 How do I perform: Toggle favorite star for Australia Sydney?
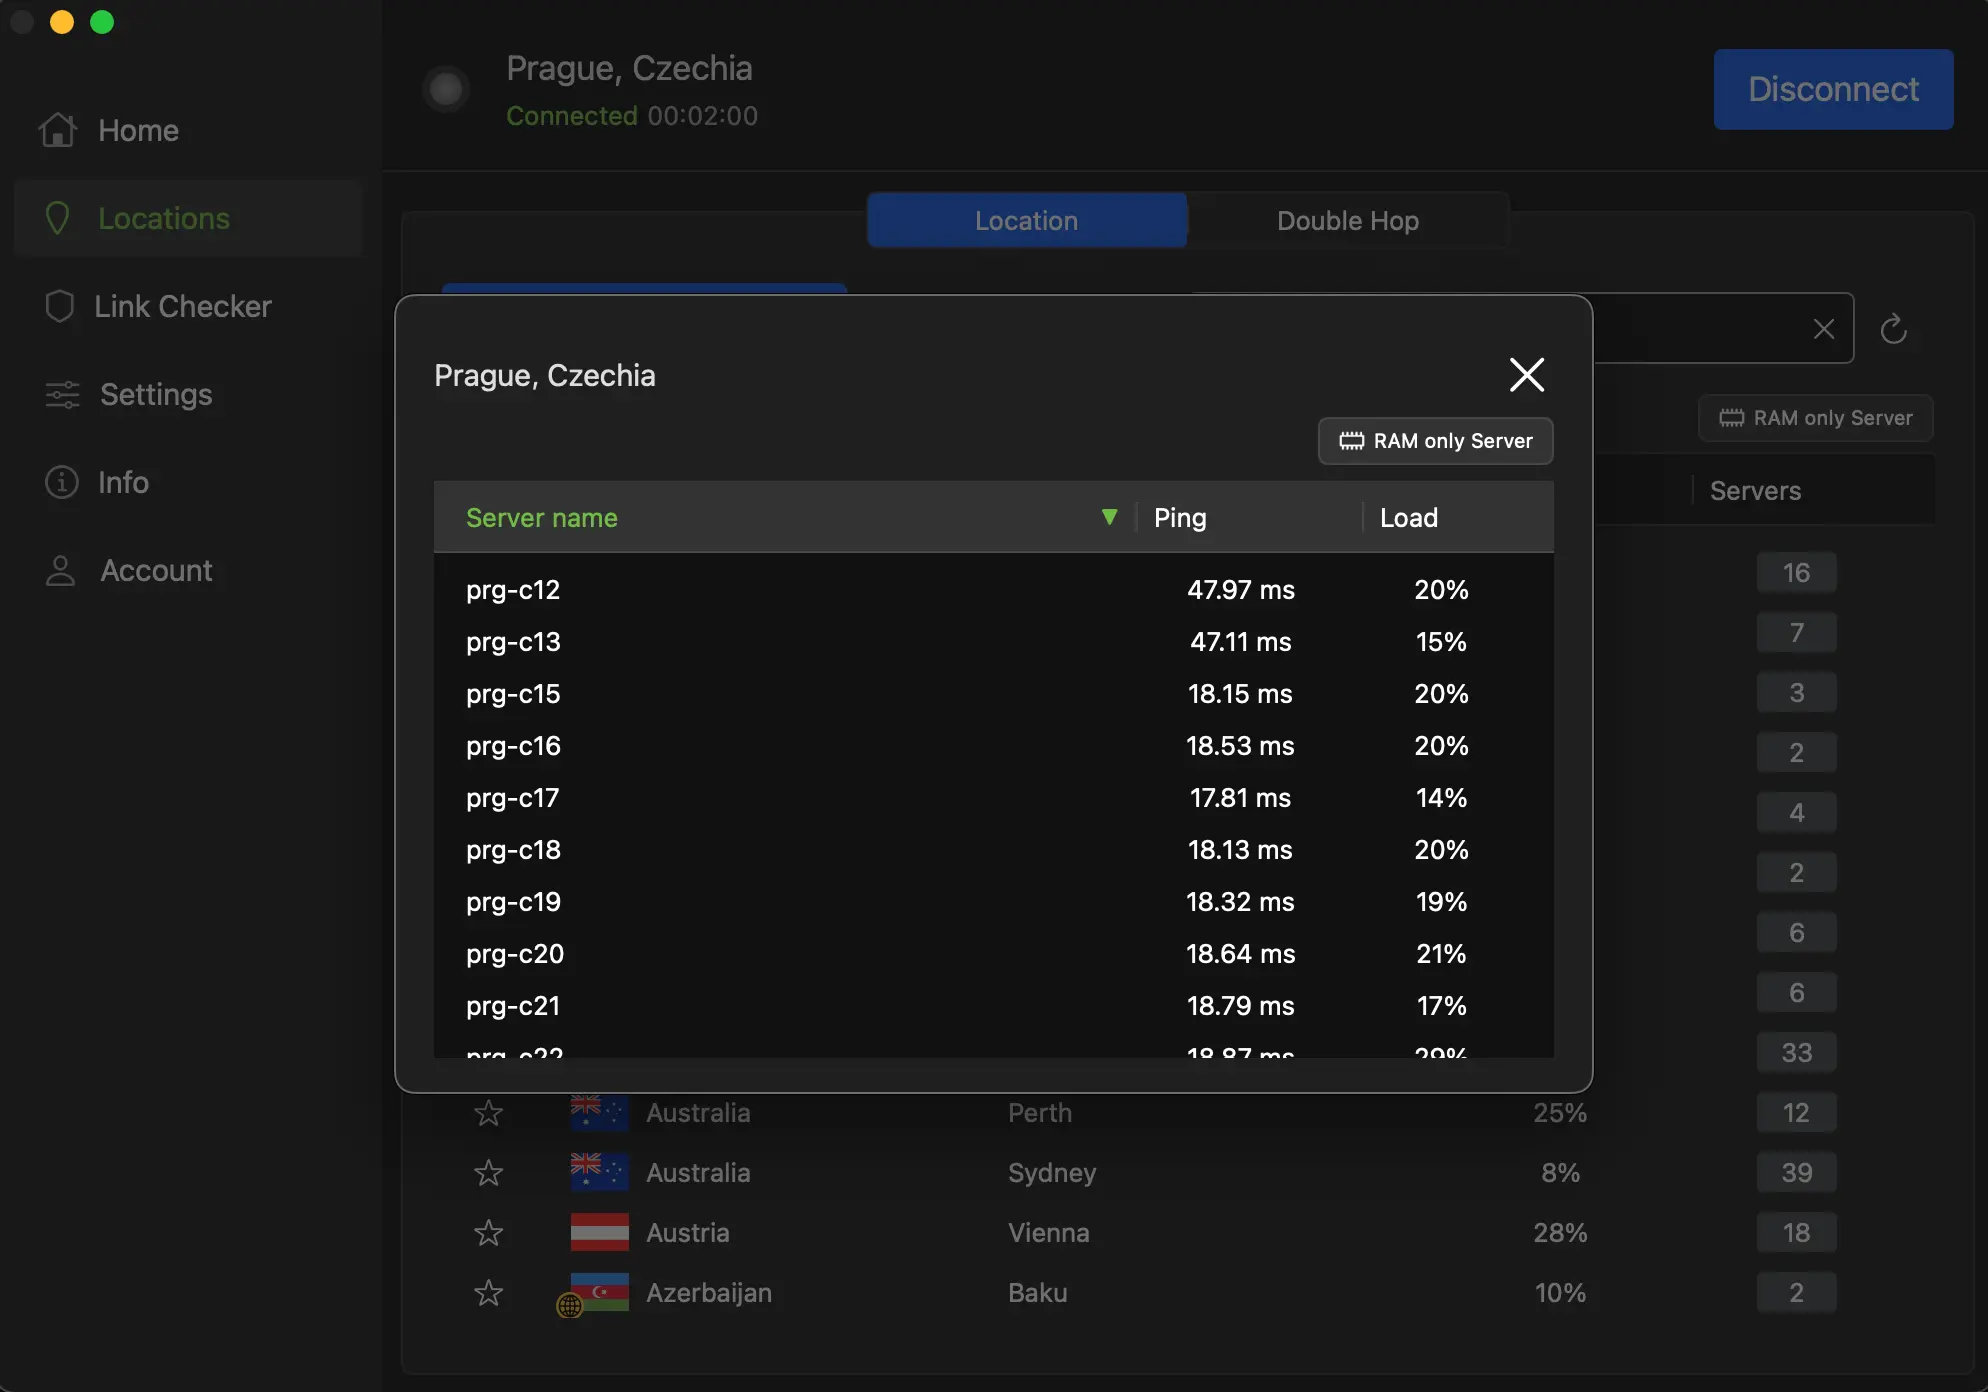[x=488, y=1173]
